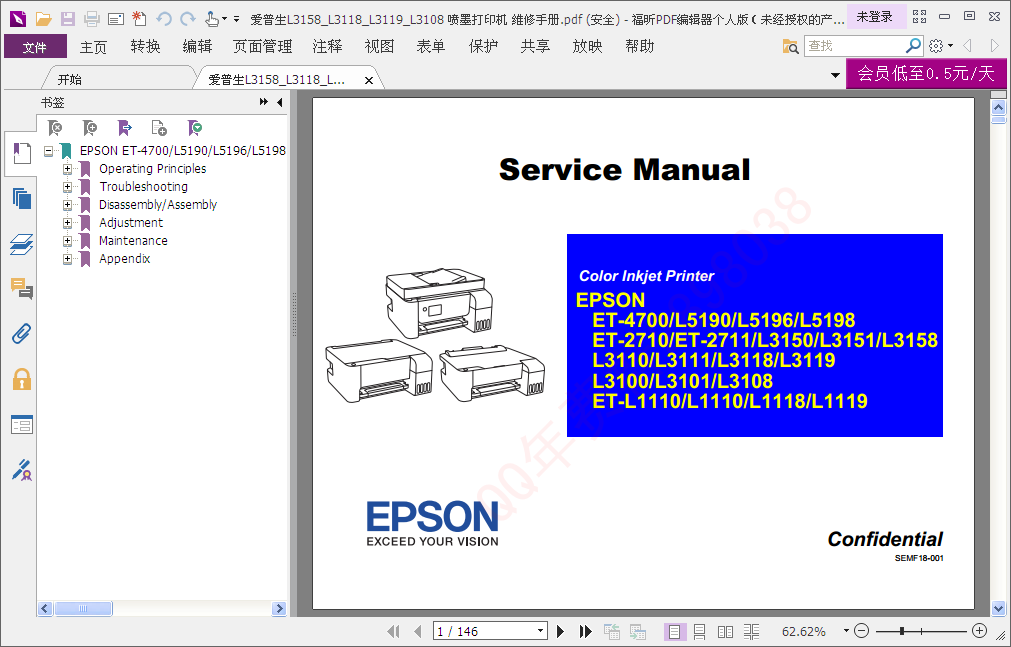This screenshot has height=647, width=1011.
Task: Open the Bookmarks side panel icon
Action: point(21,154)
